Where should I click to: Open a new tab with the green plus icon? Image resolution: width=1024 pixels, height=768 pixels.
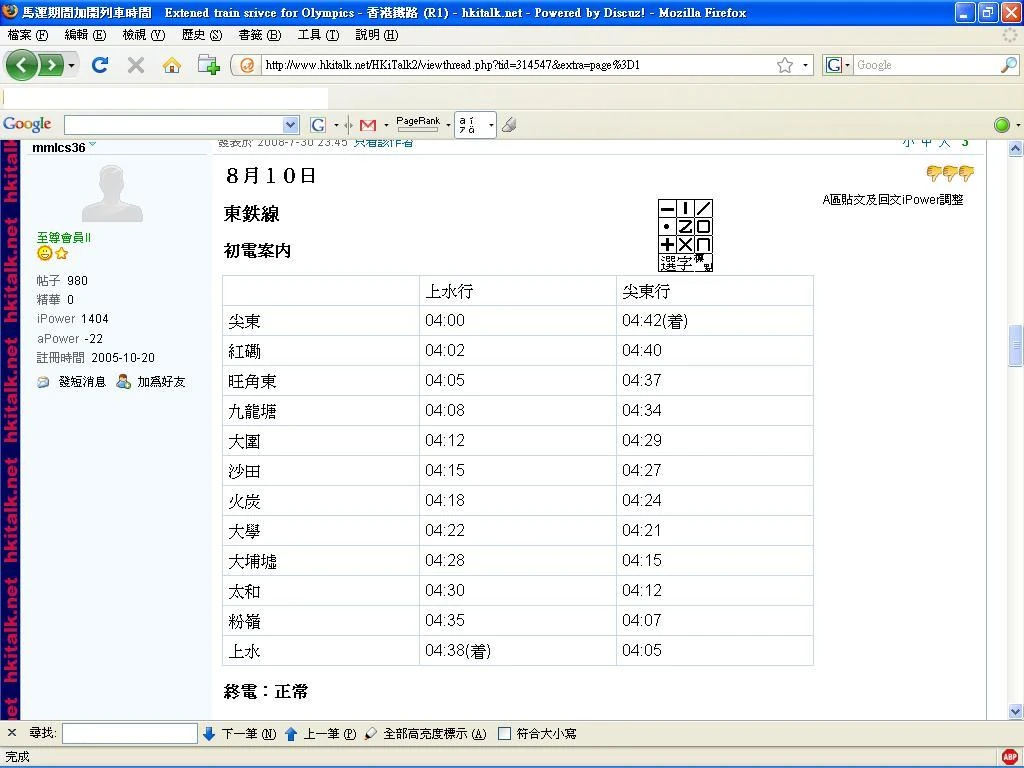coord(208,65)
